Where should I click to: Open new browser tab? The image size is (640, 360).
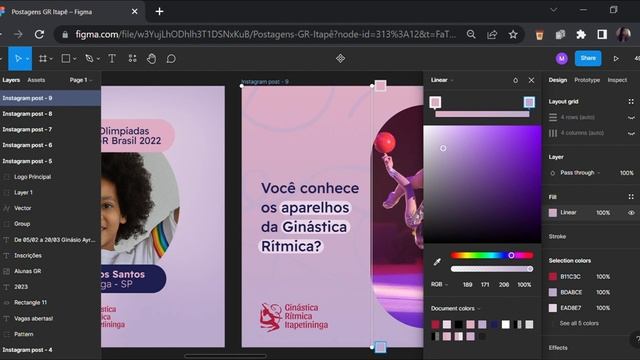point(160,11)
